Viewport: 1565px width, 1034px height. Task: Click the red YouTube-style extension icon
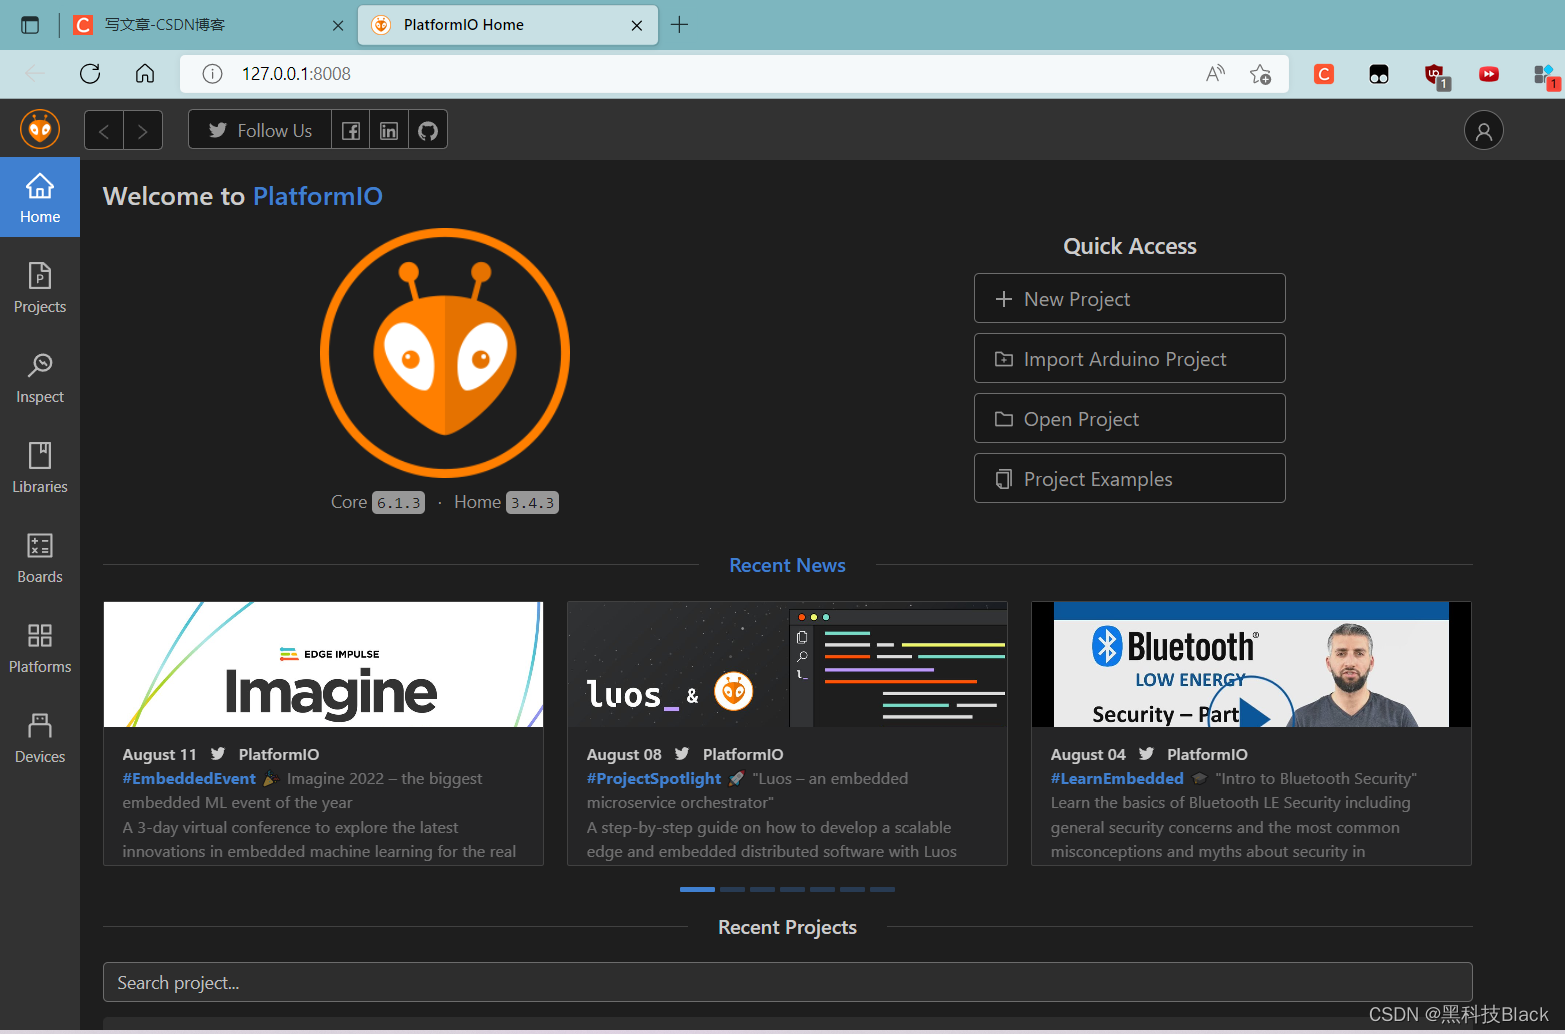1489,74
